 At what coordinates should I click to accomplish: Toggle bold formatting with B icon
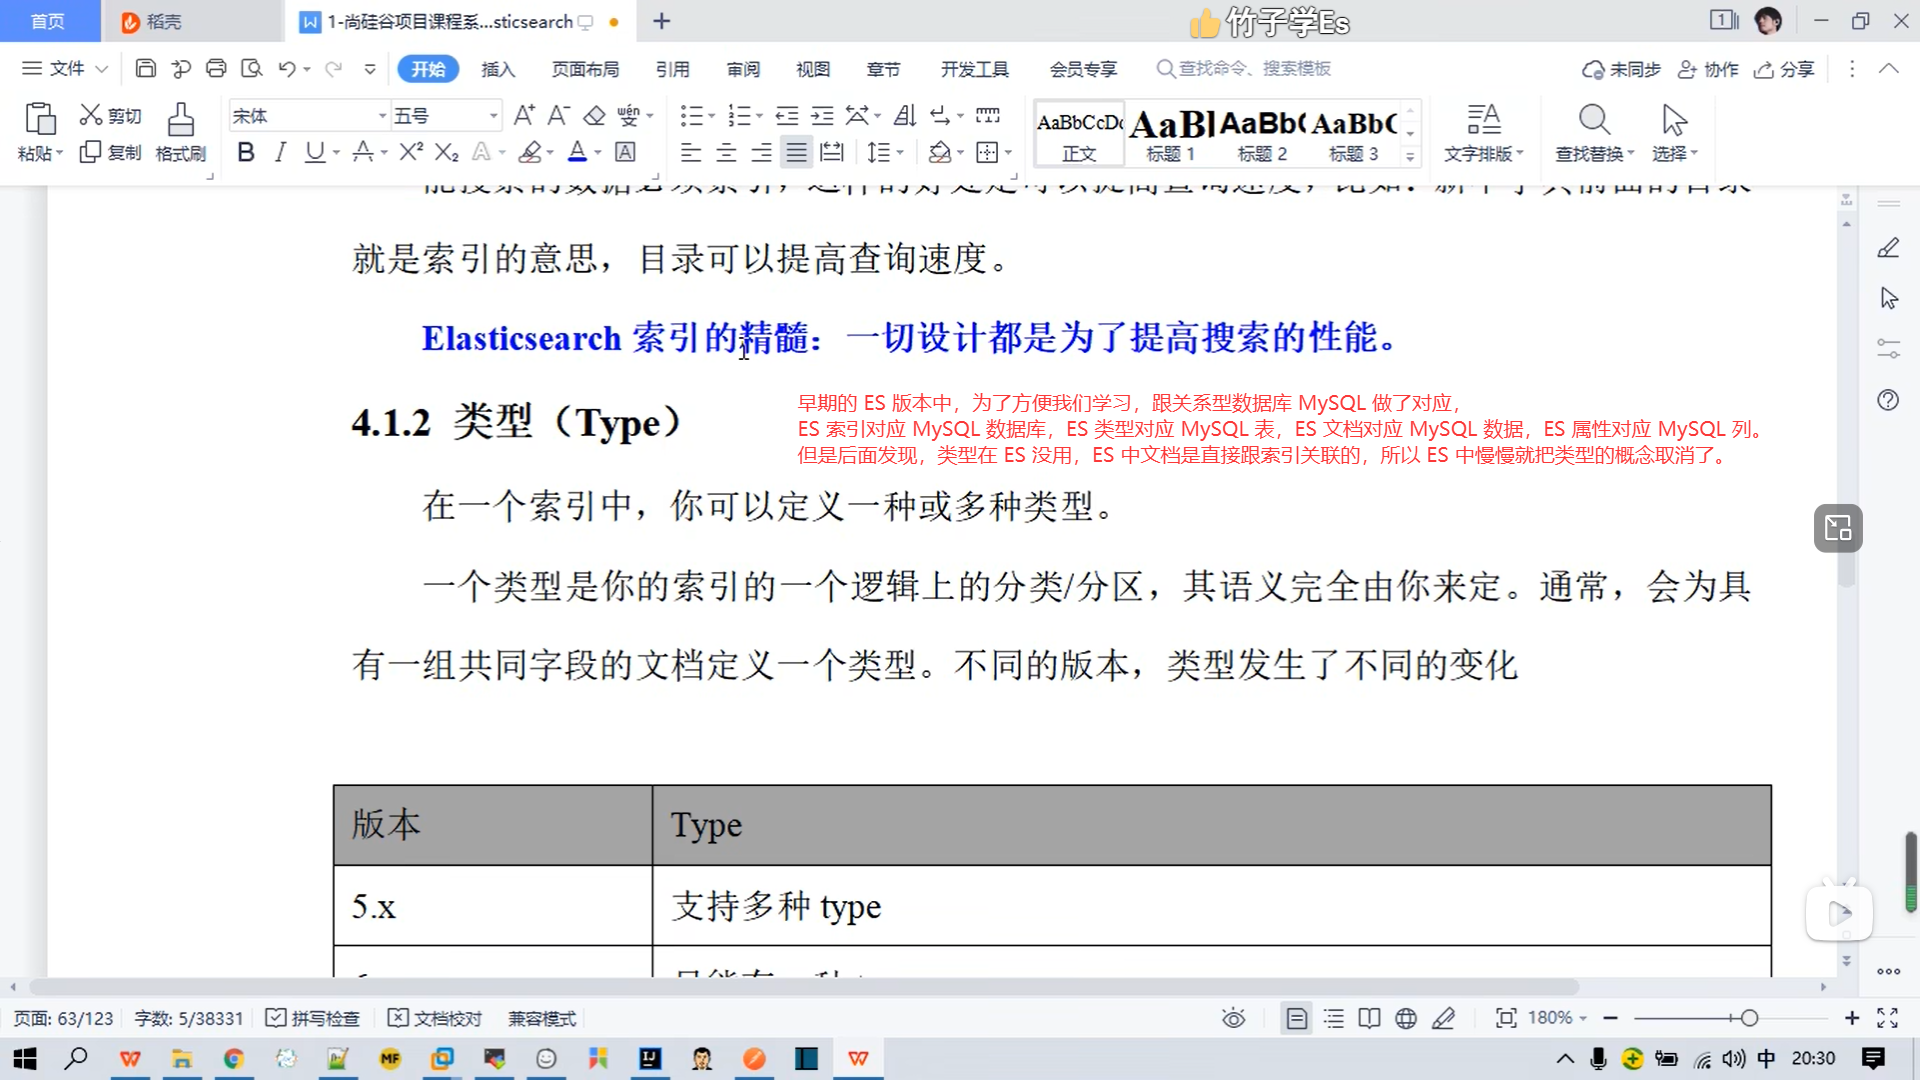point(246,152)
